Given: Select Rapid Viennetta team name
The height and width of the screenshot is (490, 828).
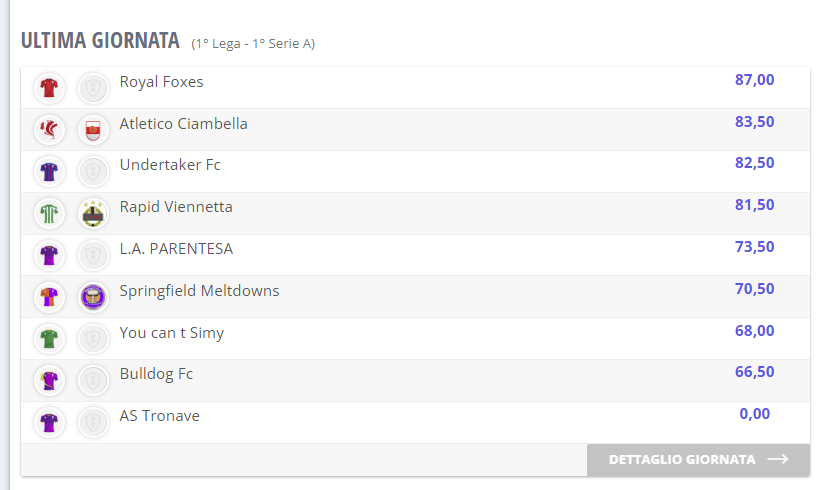Looking at the screenshot, I should pos(176,207).
